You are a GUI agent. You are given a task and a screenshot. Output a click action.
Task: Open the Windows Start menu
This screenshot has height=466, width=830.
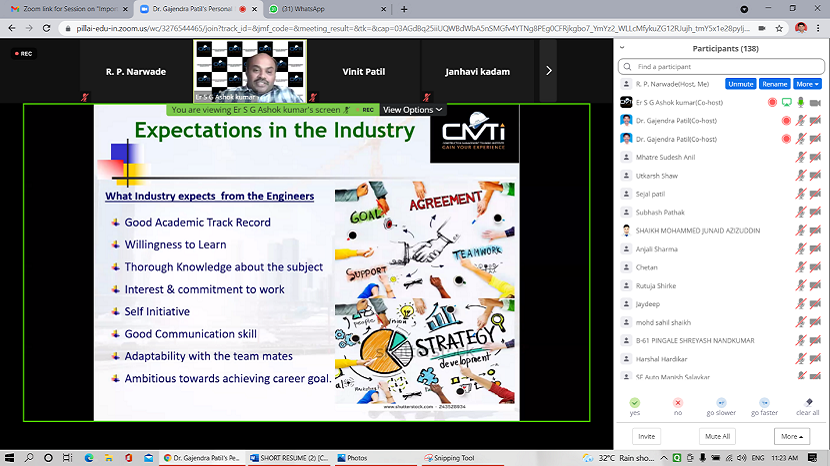(9, 458)
